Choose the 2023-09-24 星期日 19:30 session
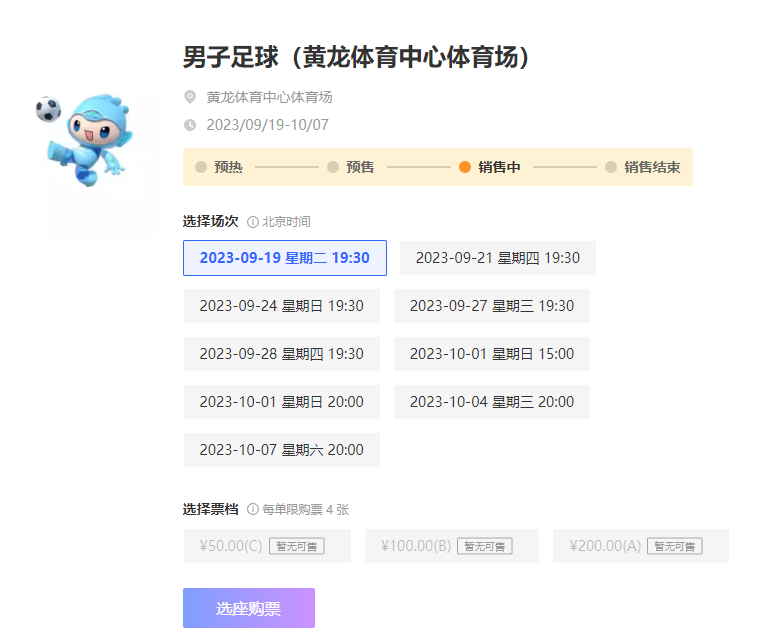777x631 pixels. point(281,306)
